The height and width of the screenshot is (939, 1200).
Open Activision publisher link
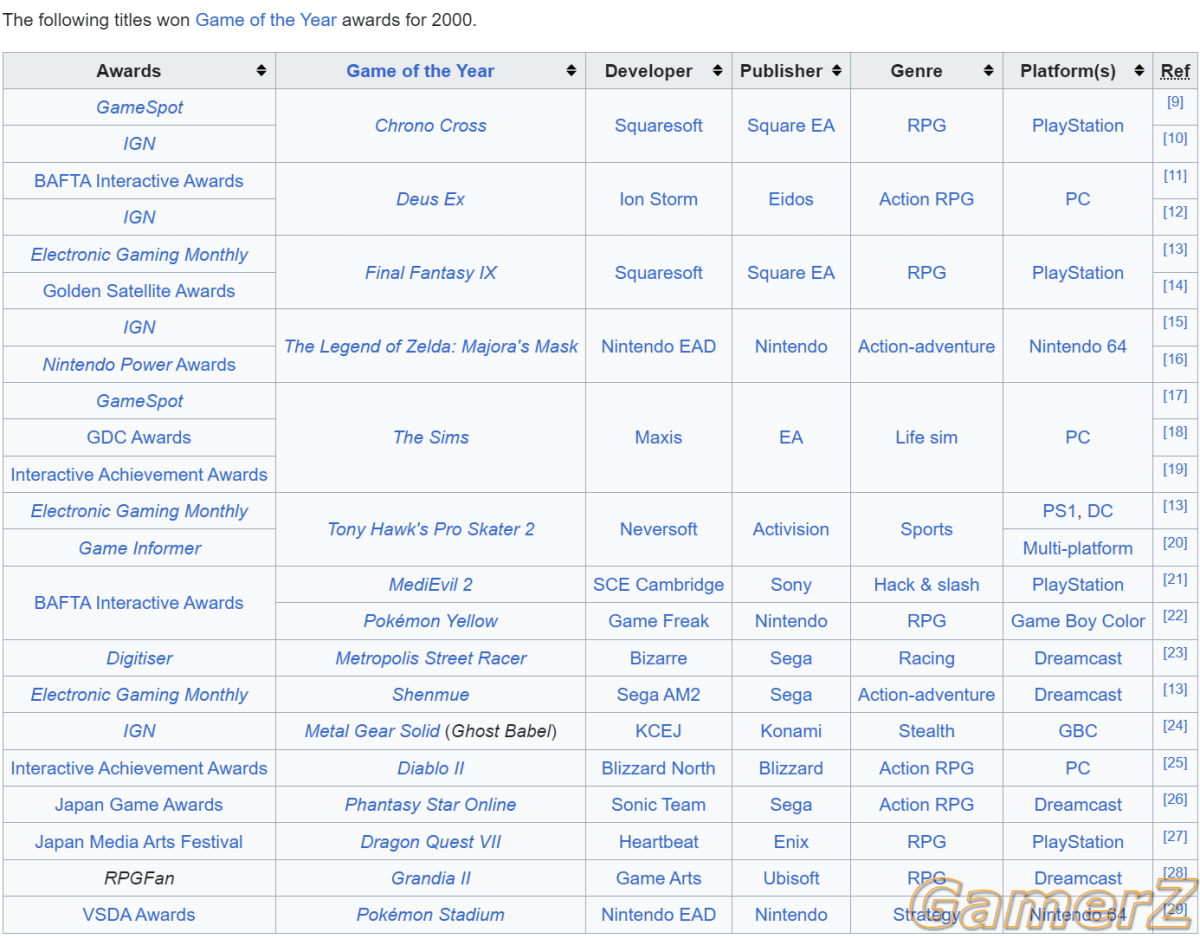[x=791, y=529]
